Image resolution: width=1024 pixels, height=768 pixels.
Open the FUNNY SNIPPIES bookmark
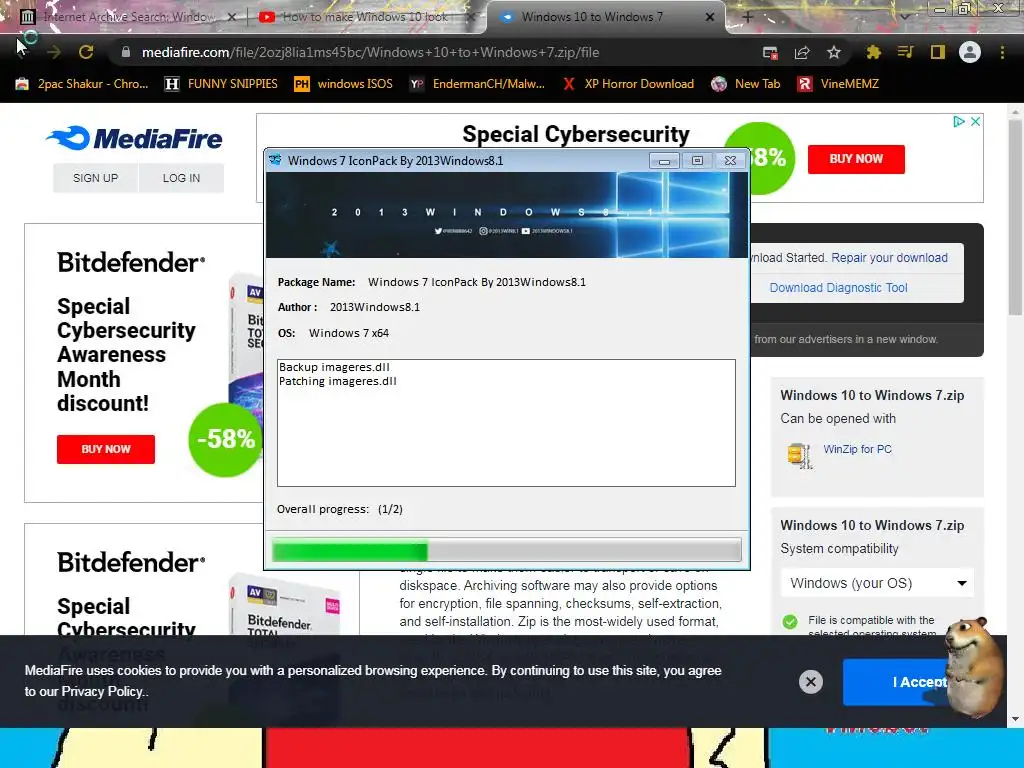[x=221, y=84]
